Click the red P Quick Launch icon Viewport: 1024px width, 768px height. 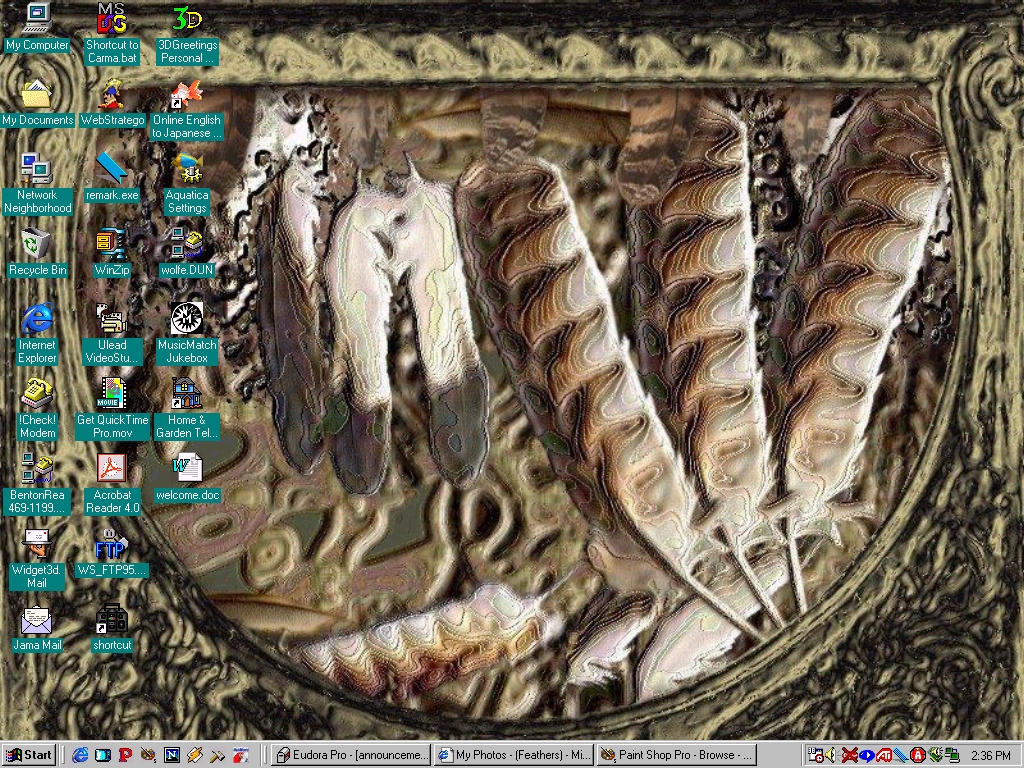(x=126, y=755)
